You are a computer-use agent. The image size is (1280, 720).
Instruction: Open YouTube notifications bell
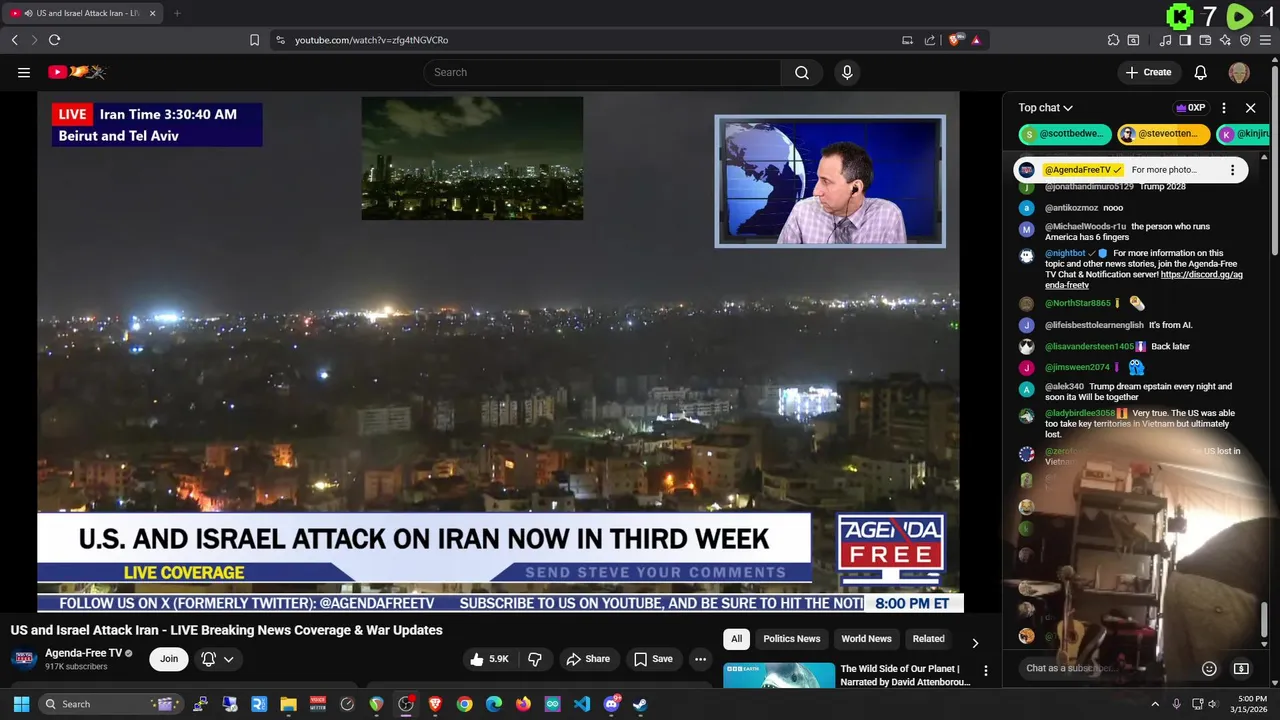(1201, 72)
